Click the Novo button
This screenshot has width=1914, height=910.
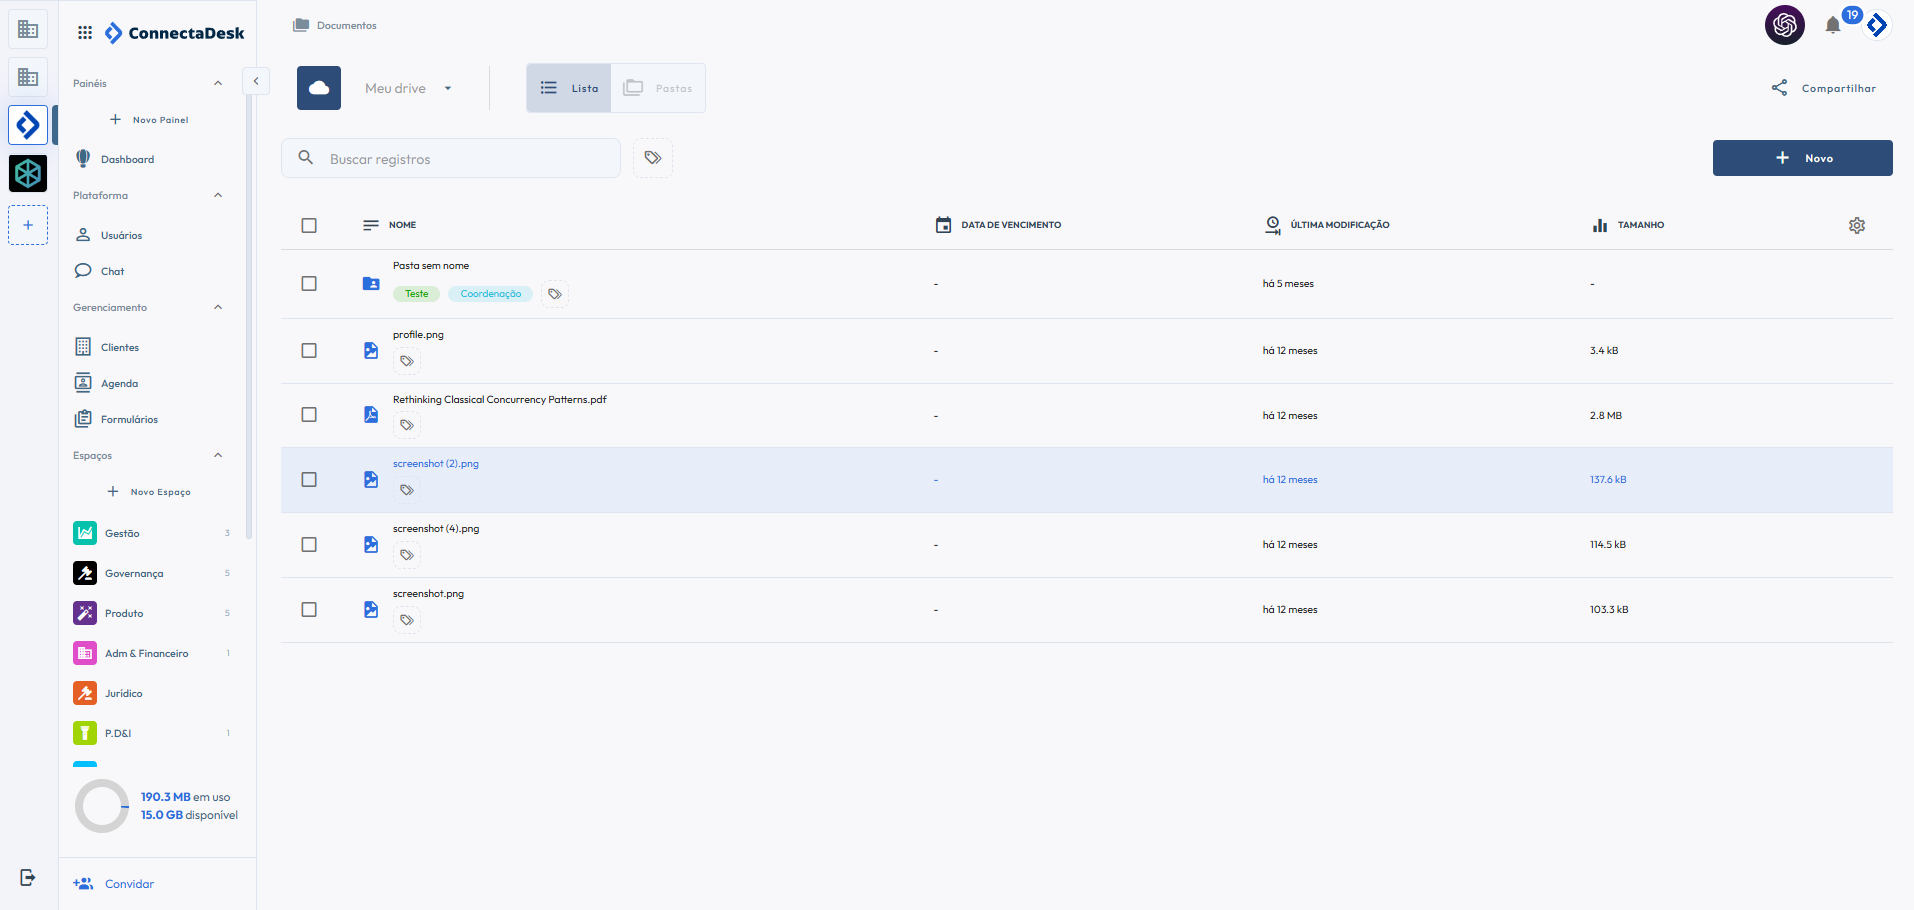[x=1802, y=158]
